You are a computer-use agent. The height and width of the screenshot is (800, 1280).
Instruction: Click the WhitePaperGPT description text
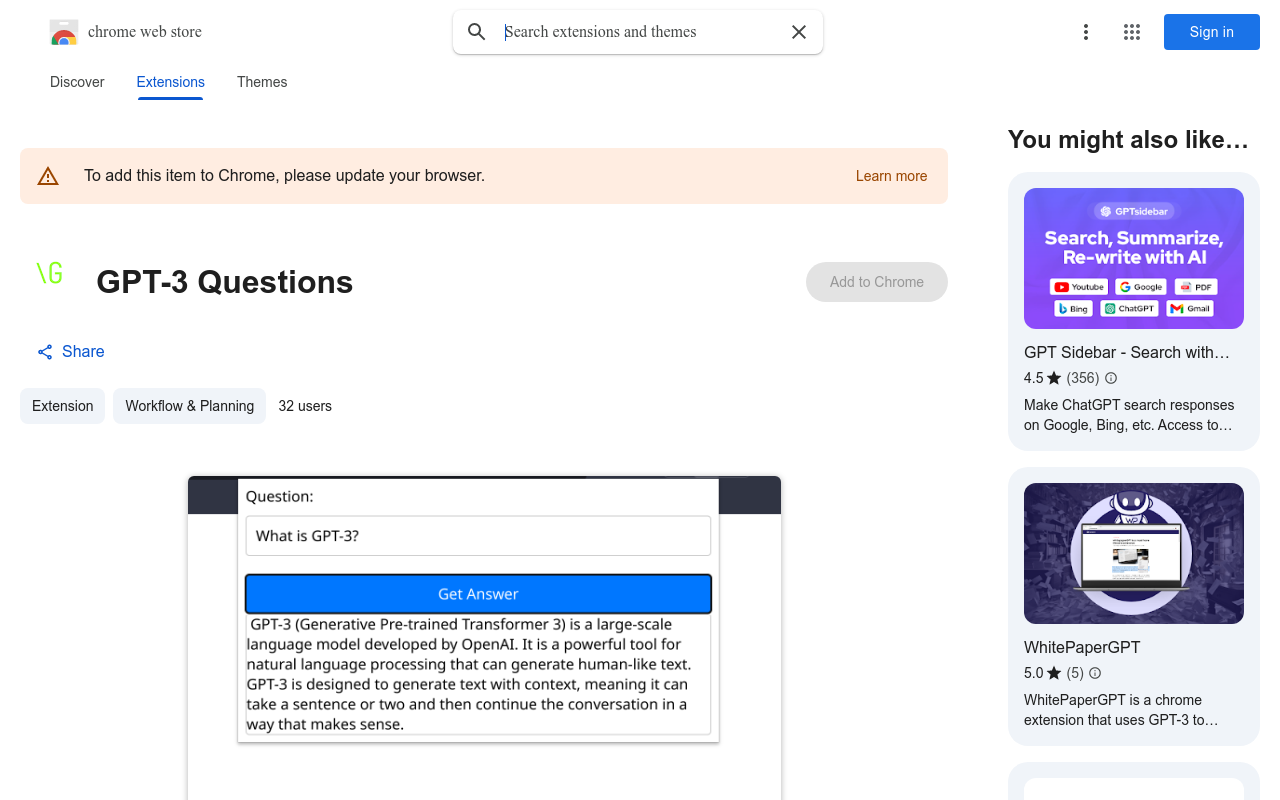(1121, 710)
